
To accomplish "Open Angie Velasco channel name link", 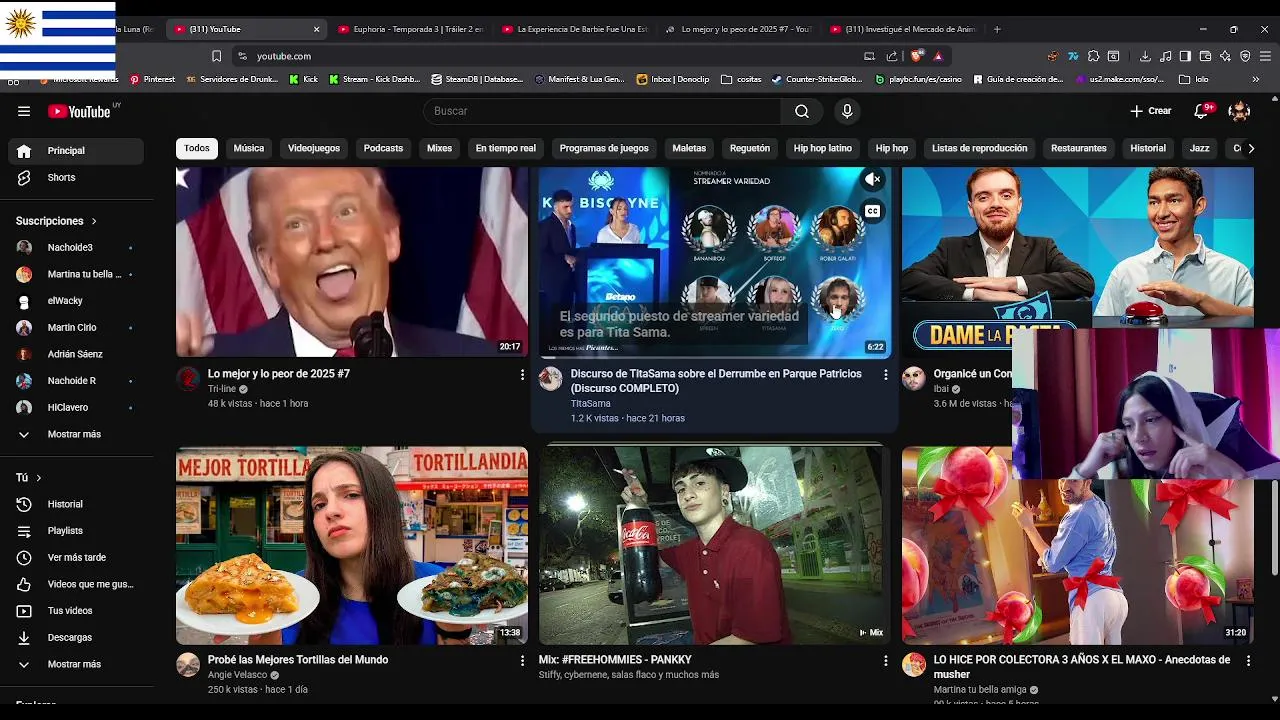I will pyautogui.click(x=237, y=675).
